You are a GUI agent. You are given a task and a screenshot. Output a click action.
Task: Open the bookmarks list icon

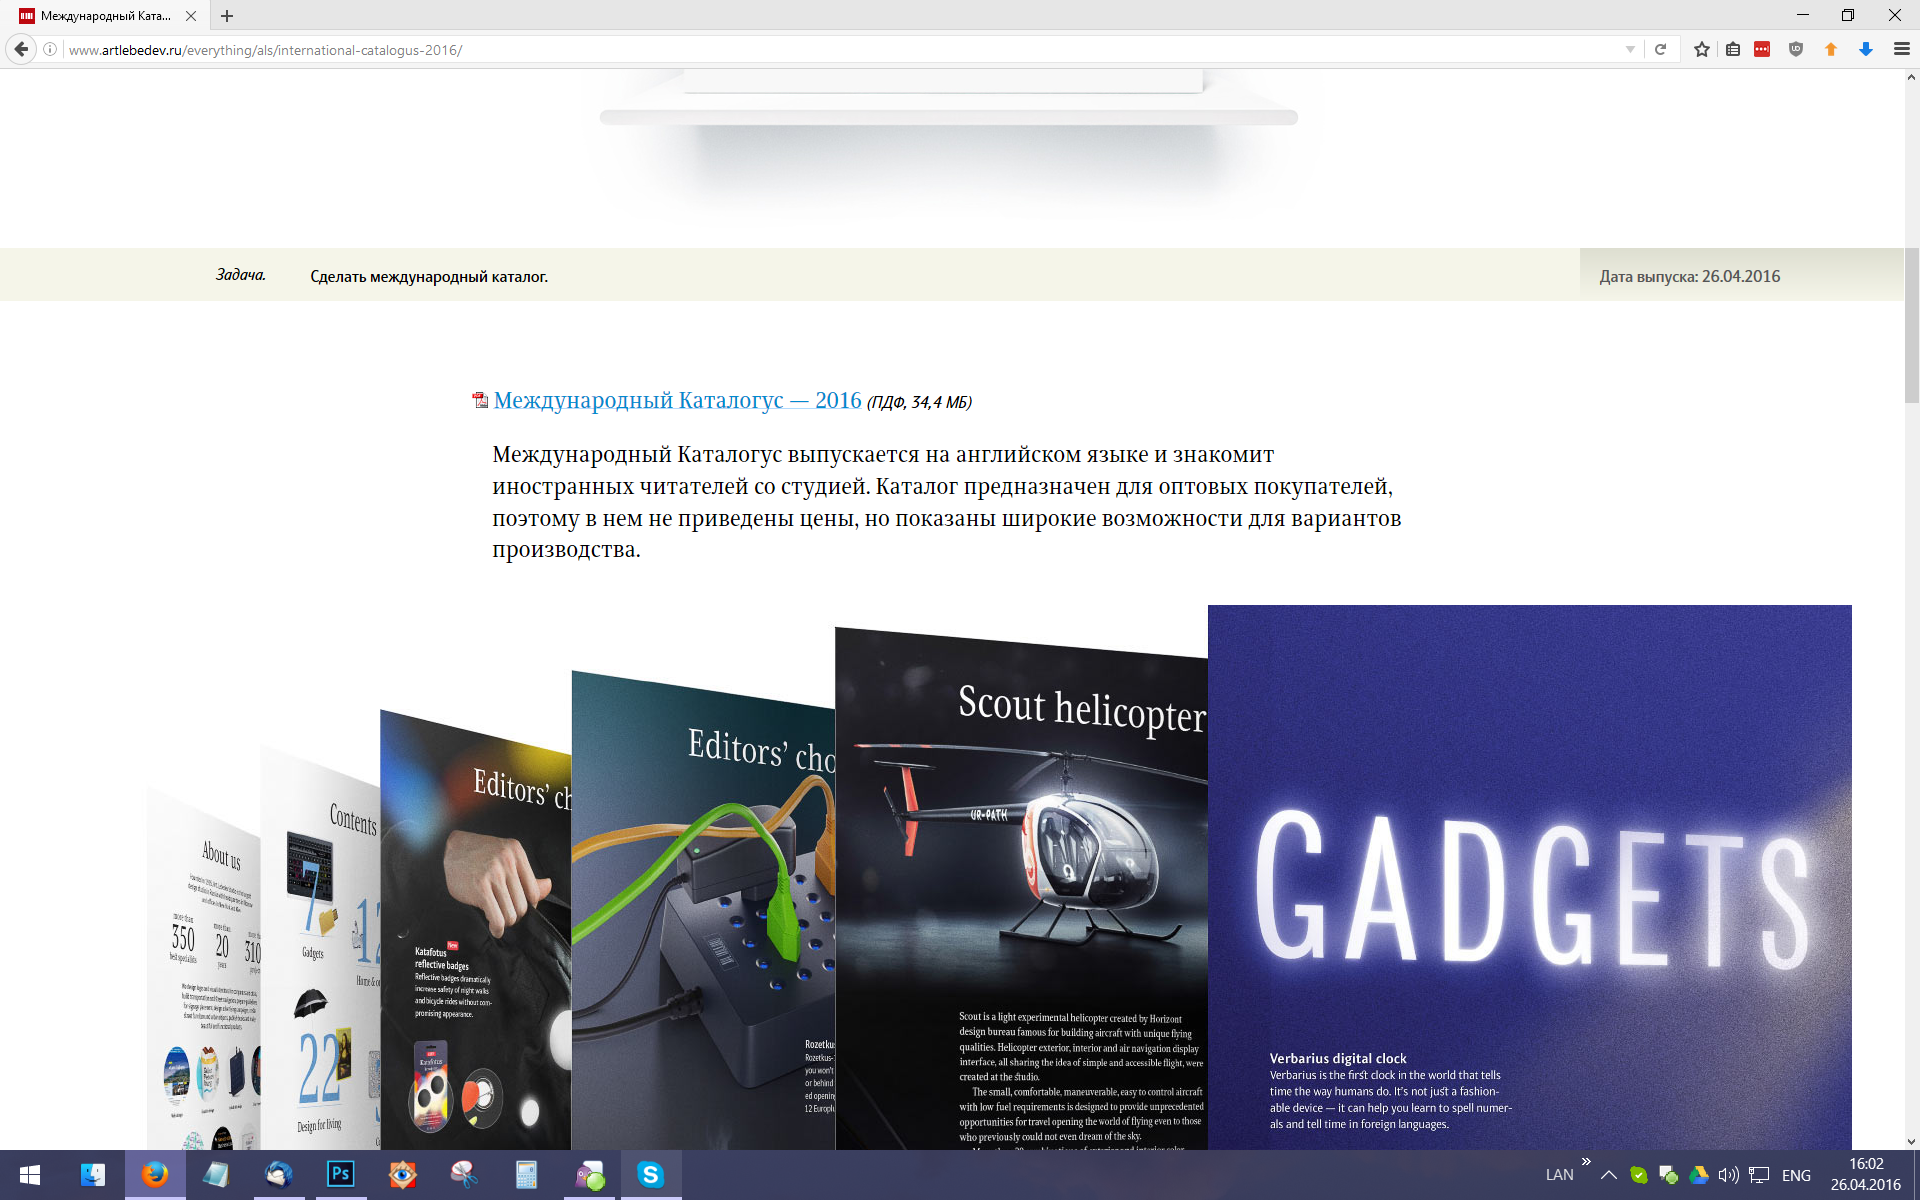[x=1733, y=49]
